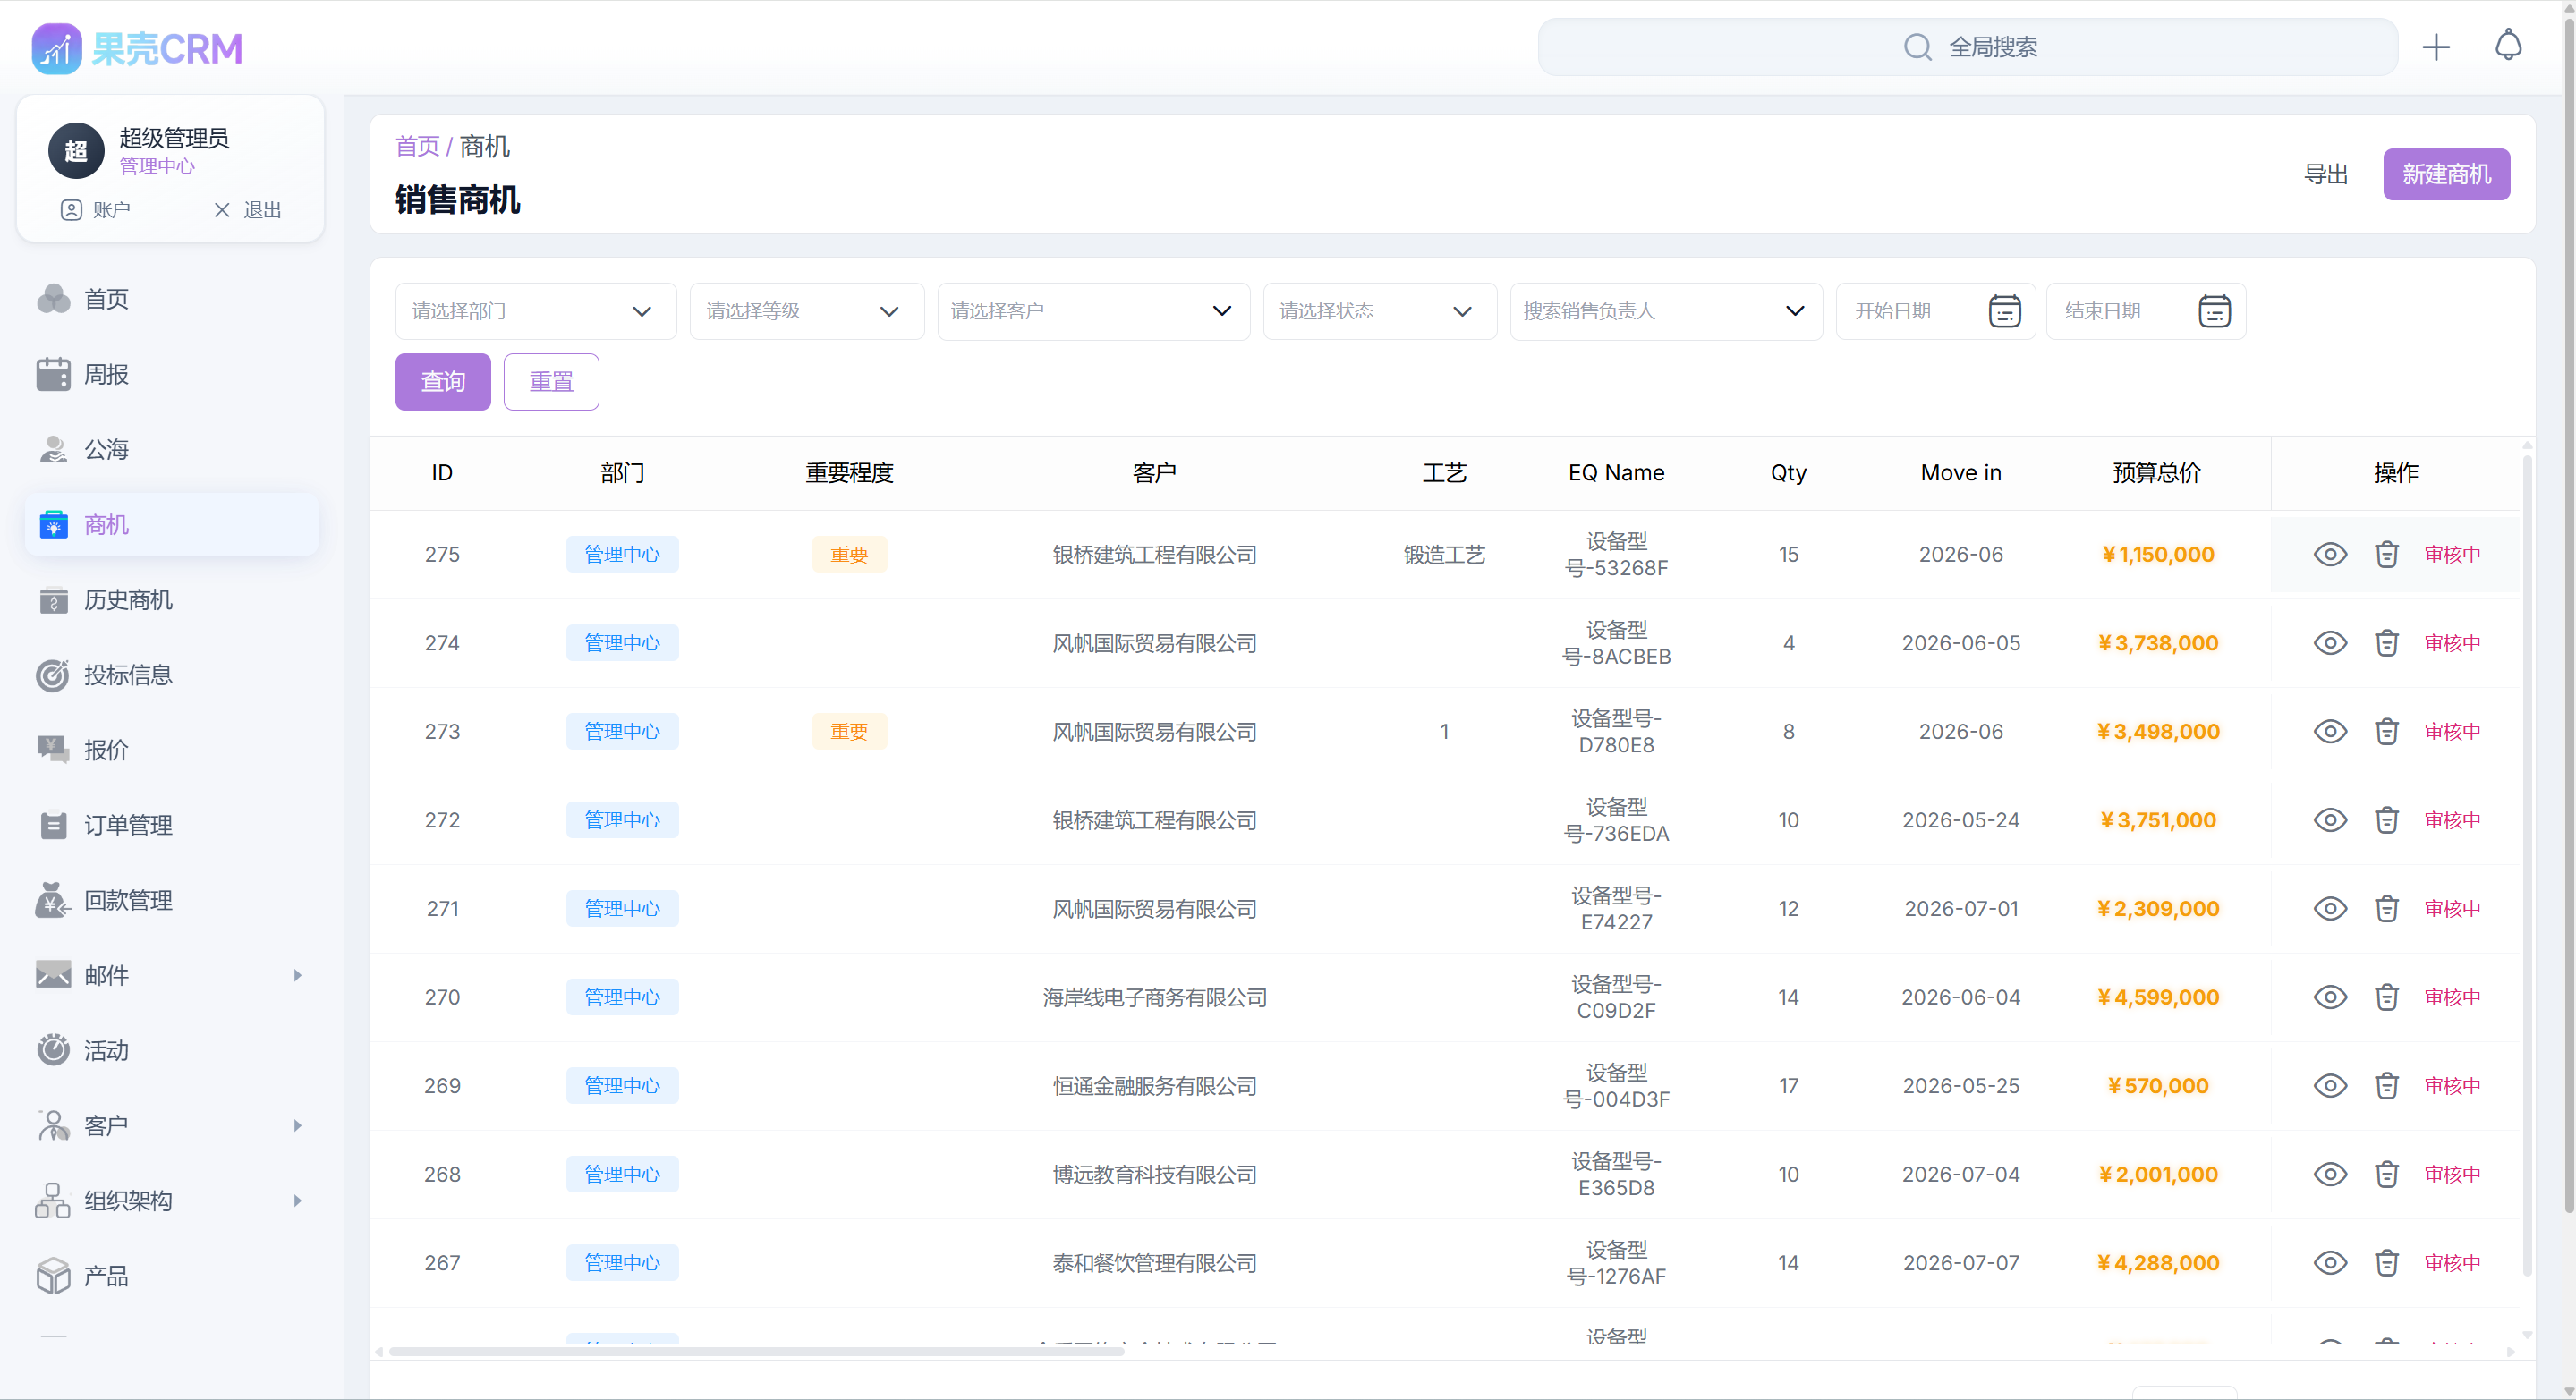Open the 请选择部门 department dropdown
Viewport: 2576px width, 1400px height.
pyautogui.click(x=535, y=311)
